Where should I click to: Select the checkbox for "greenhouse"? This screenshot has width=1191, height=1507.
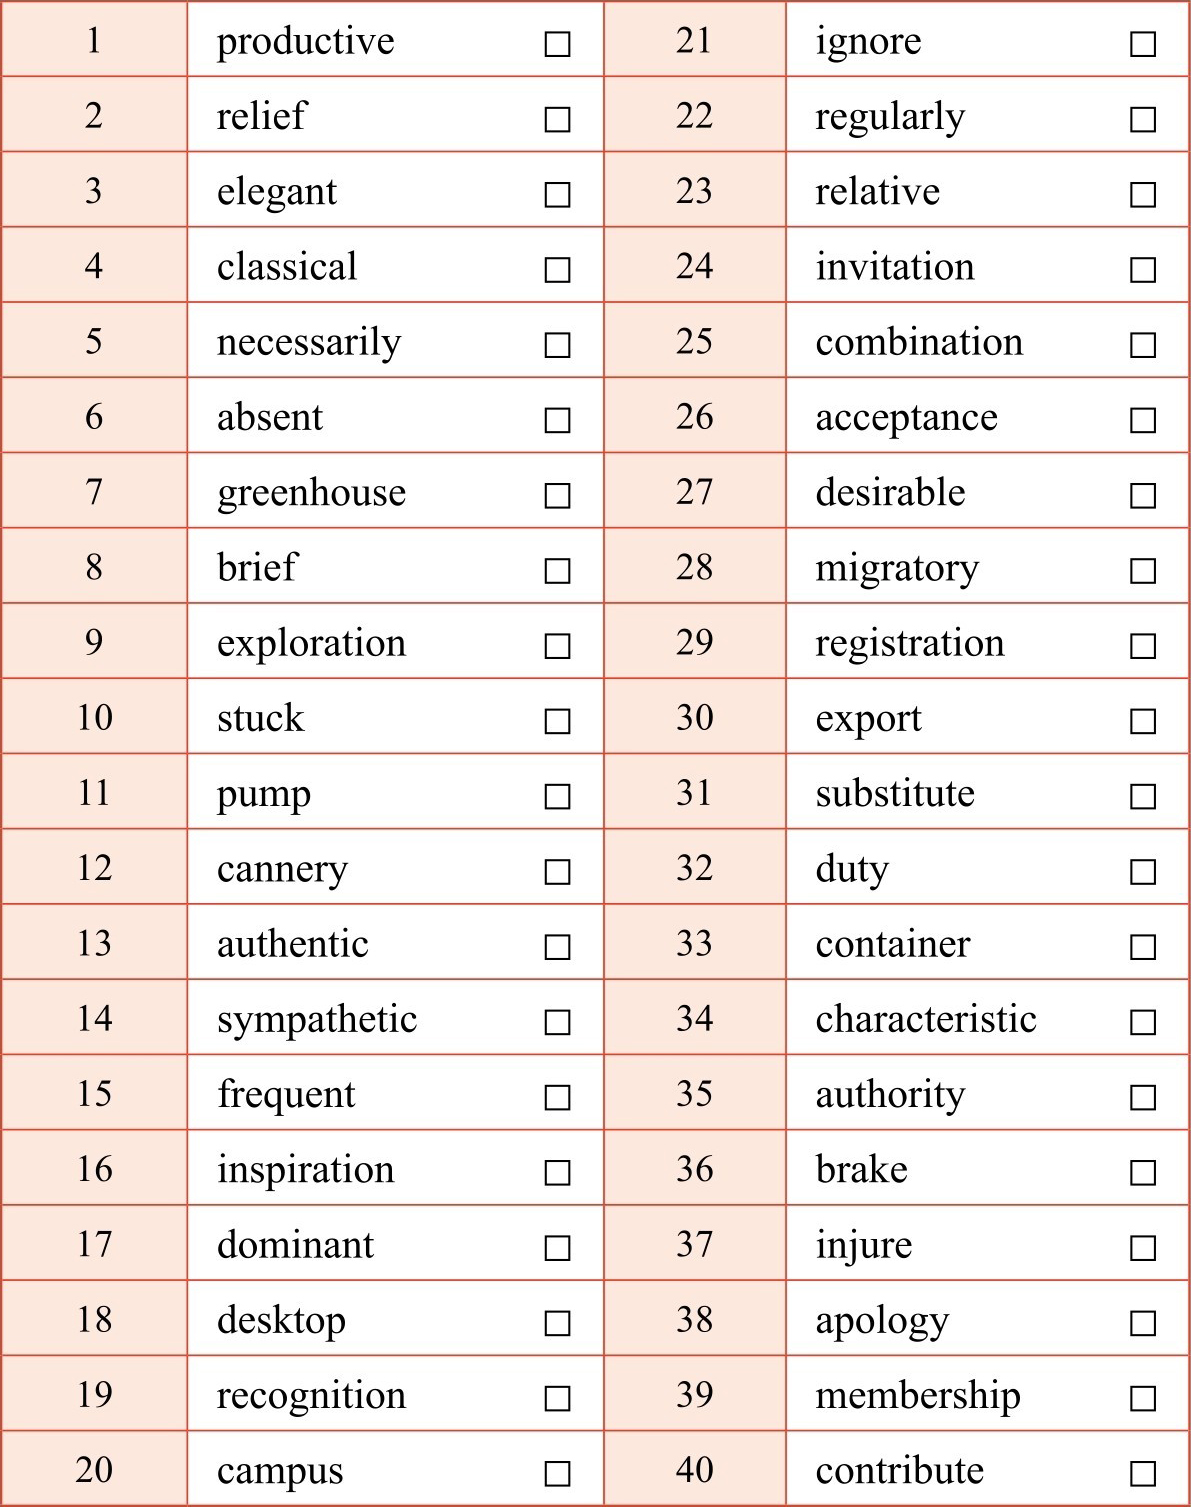click(557, 495)
